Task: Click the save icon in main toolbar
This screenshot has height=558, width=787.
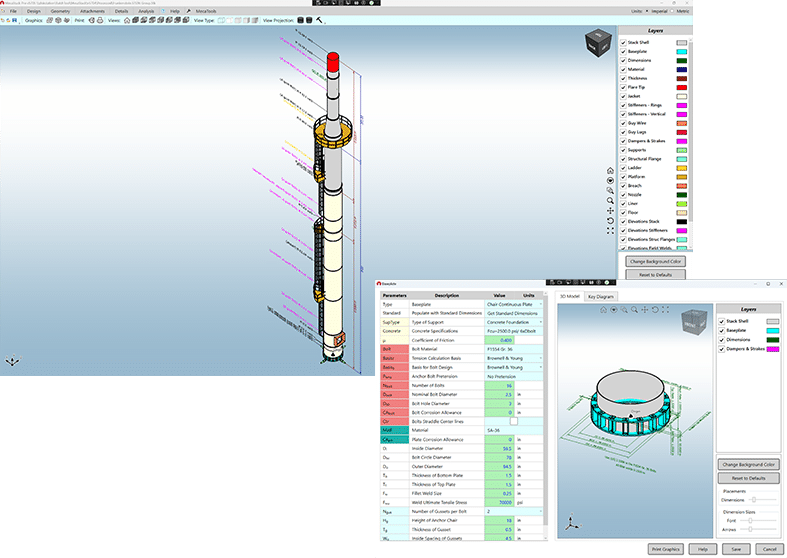Action: coord(15,20)
